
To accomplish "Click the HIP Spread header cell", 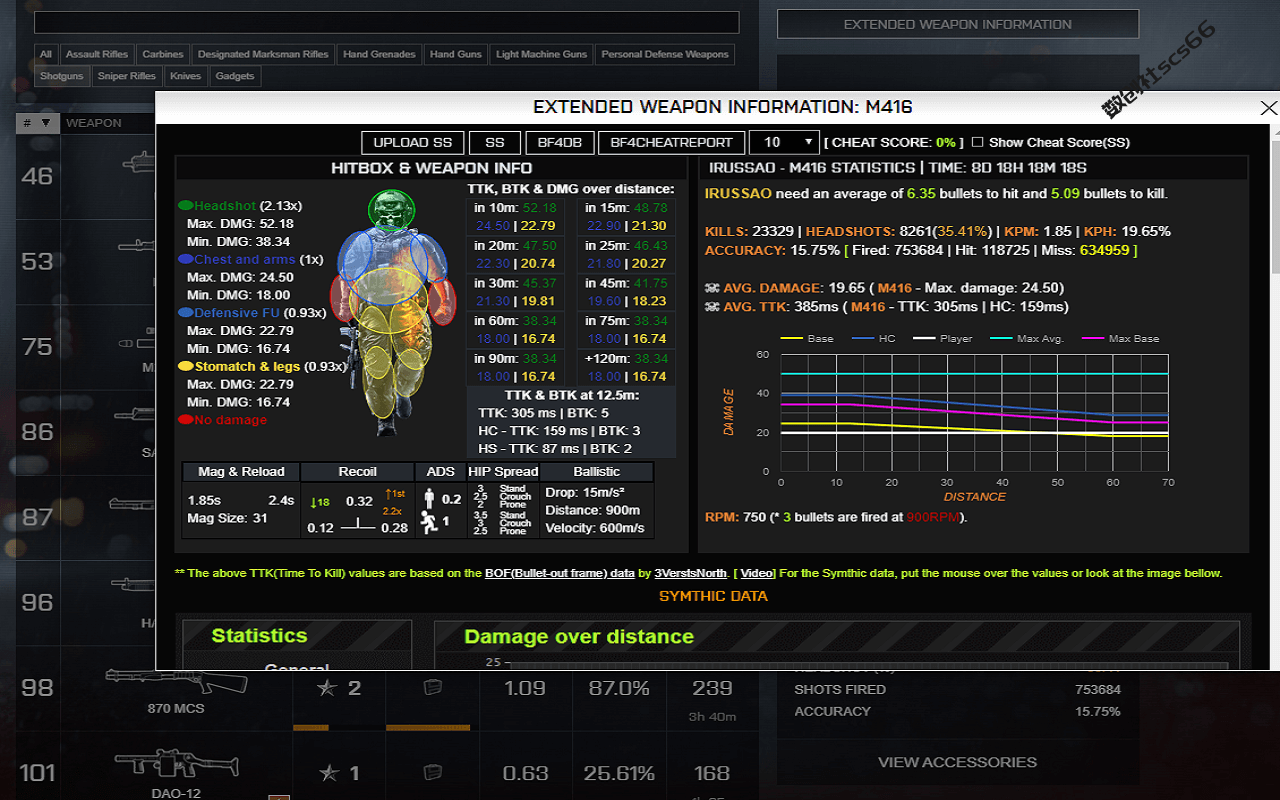I will point(503,471).
